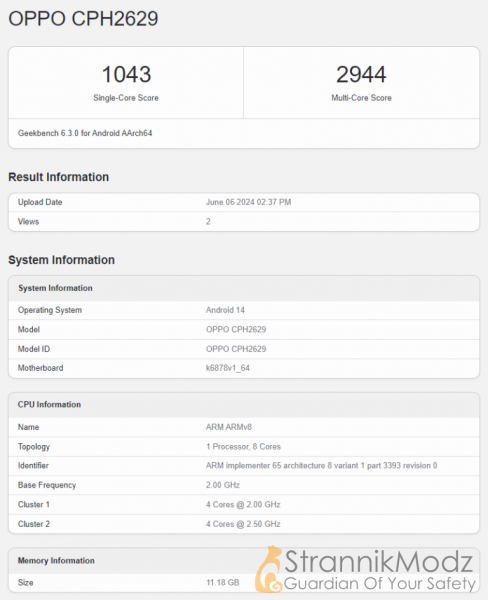Click the large System Information section heading
The height and width of the screenshot is (600, 488).
(62, 260)
